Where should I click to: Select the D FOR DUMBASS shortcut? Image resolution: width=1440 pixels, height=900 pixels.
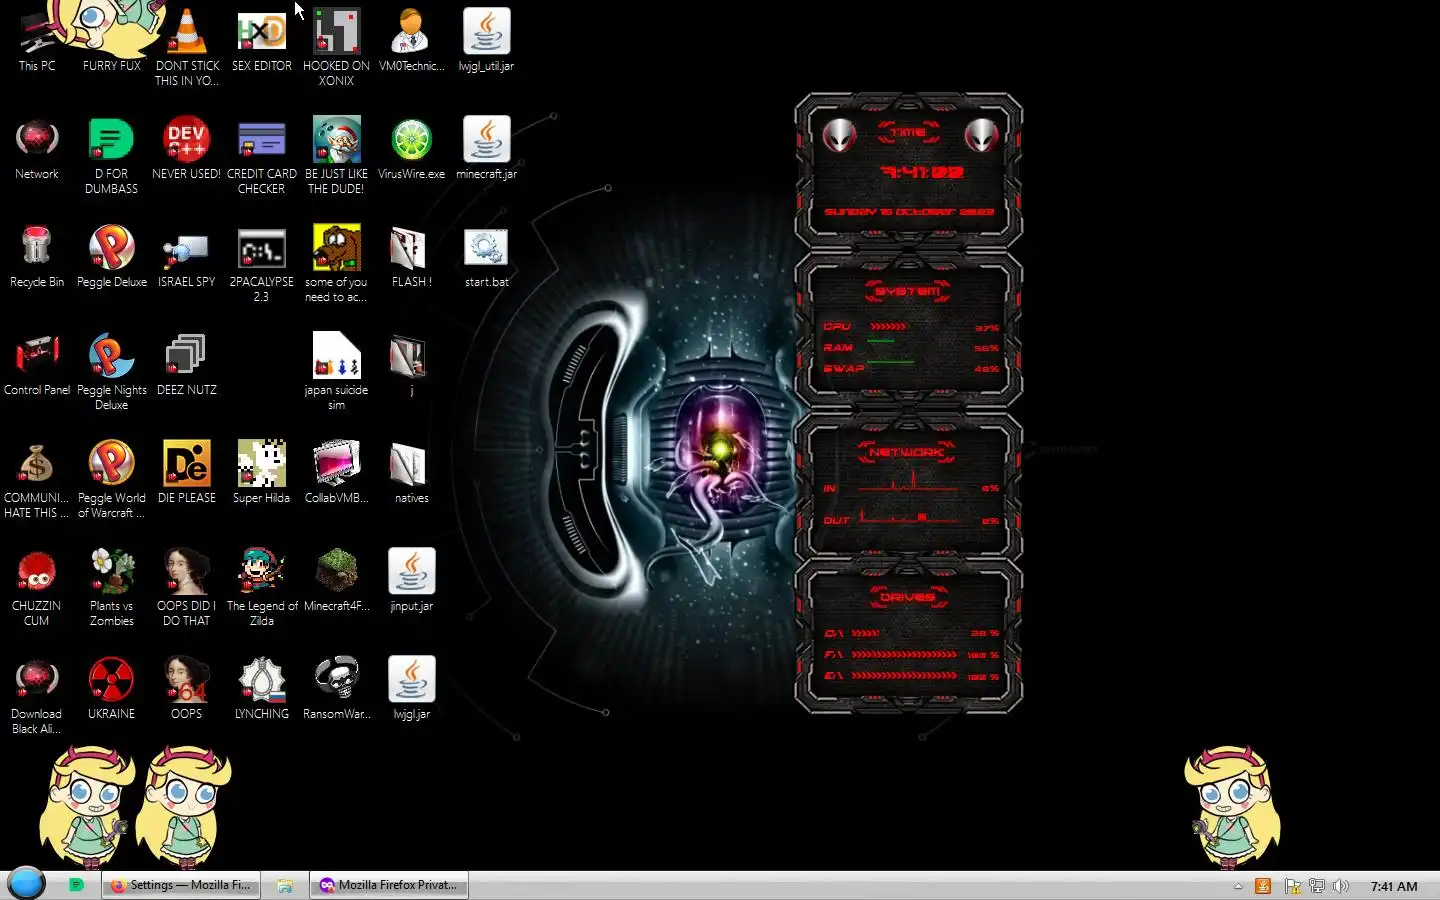coord(112,155)
